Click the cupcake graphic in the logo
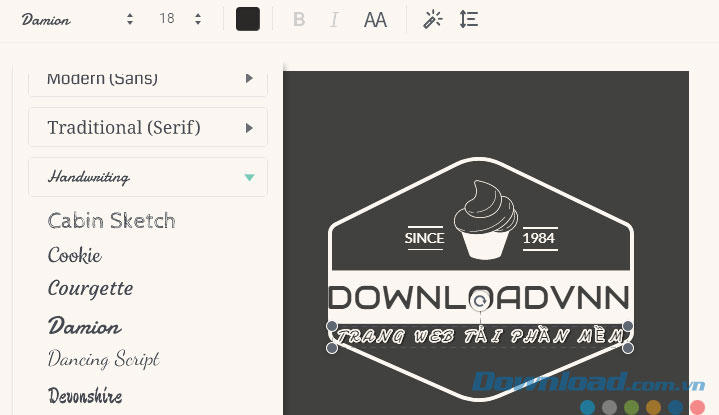The height and width of the screenshot is (415, 719). (x=485, y=219)
